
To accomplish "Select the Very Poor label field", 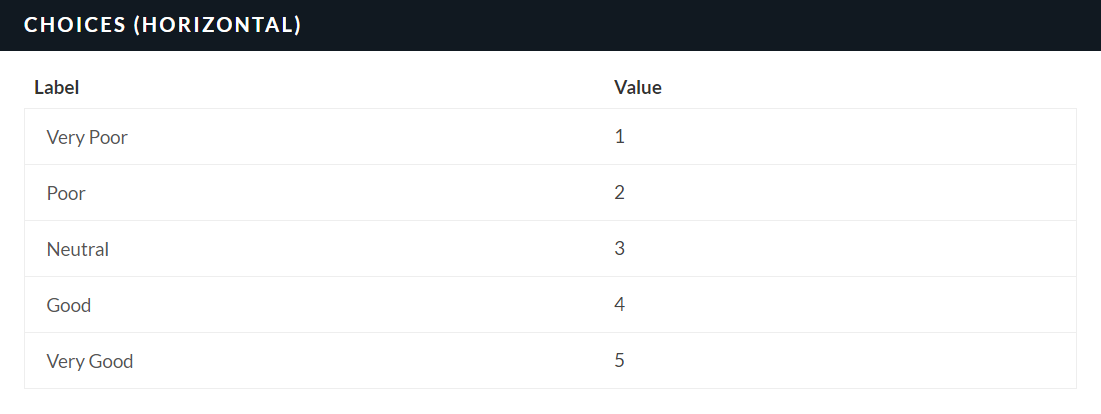I will point(87,137).
